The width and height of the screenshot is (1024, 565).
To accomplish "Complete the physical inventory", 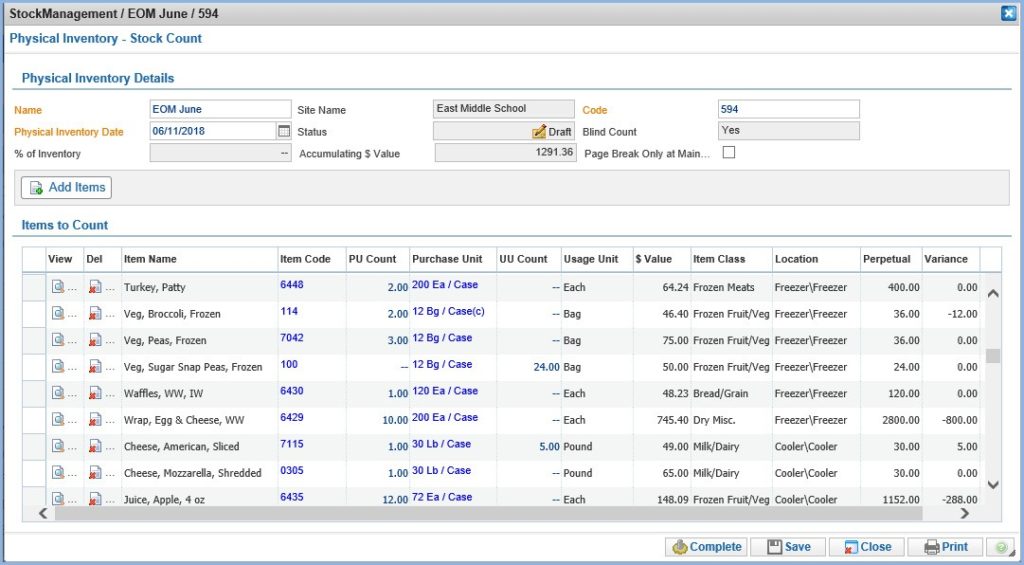I will tap(706, 547).
